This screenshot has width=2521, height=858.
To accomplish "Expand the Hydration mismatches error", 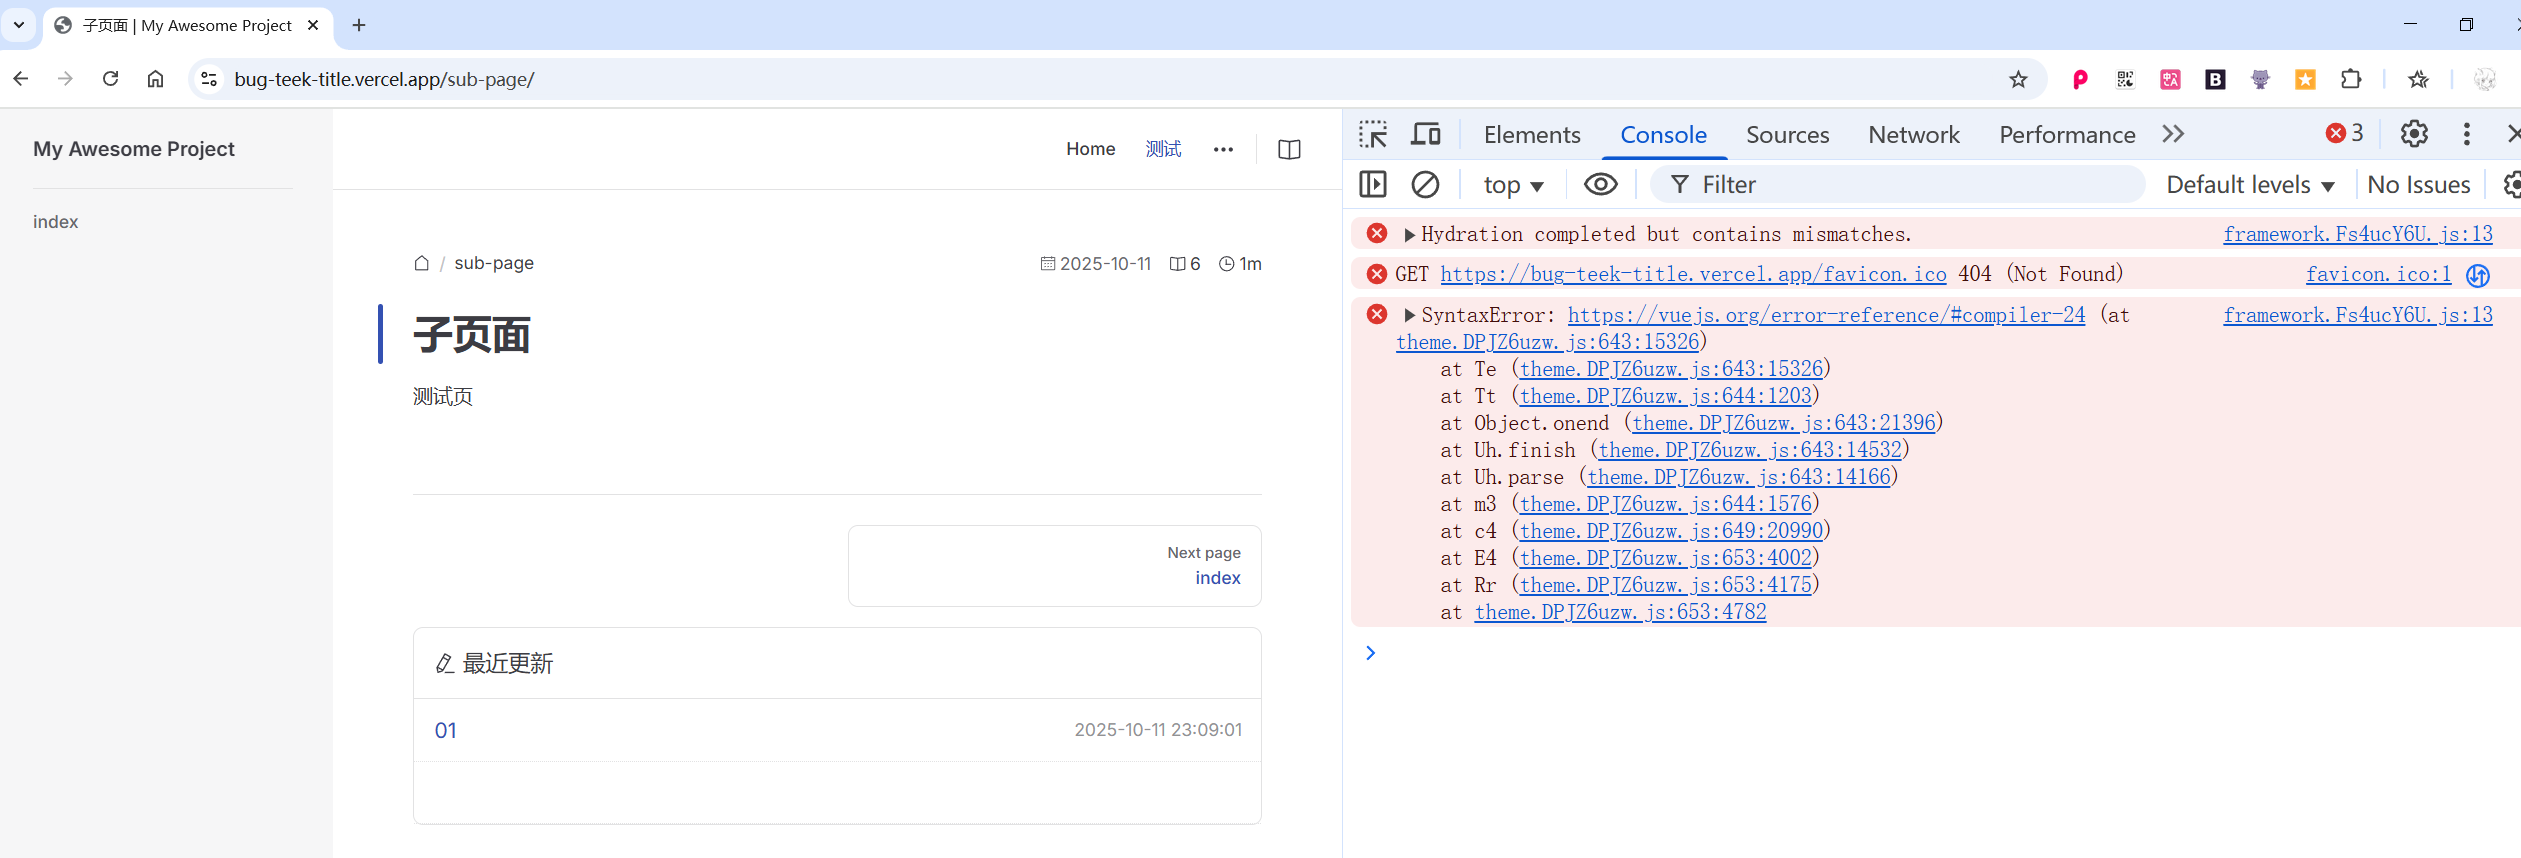I will (x=1409, y=235).
